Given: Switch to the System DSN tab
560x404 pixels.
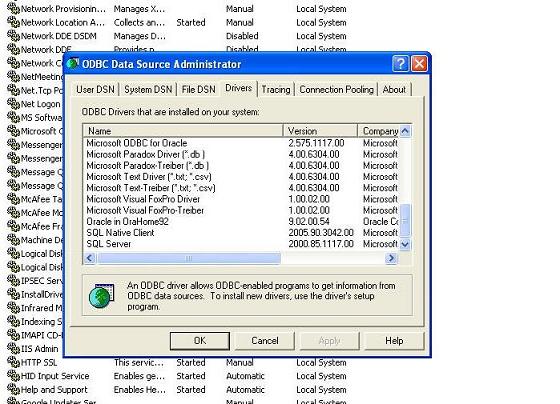Looking at the screenshot, I should pos(148,89).
